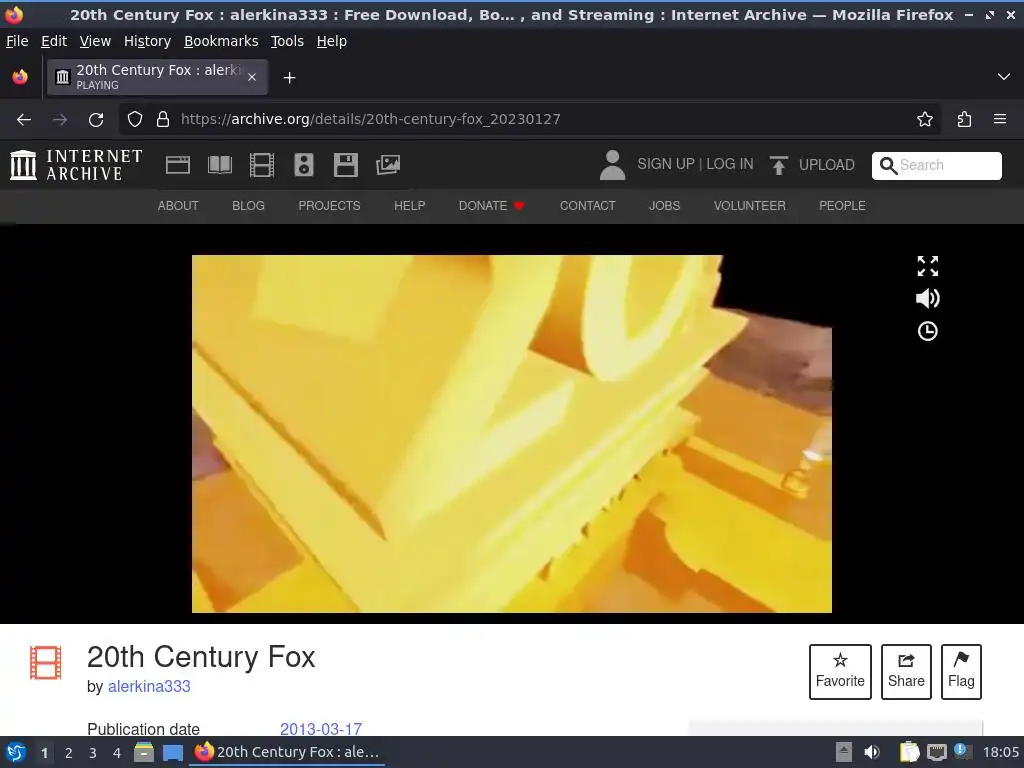
Task: Open the JOBS link
Action: click(664, 206)
